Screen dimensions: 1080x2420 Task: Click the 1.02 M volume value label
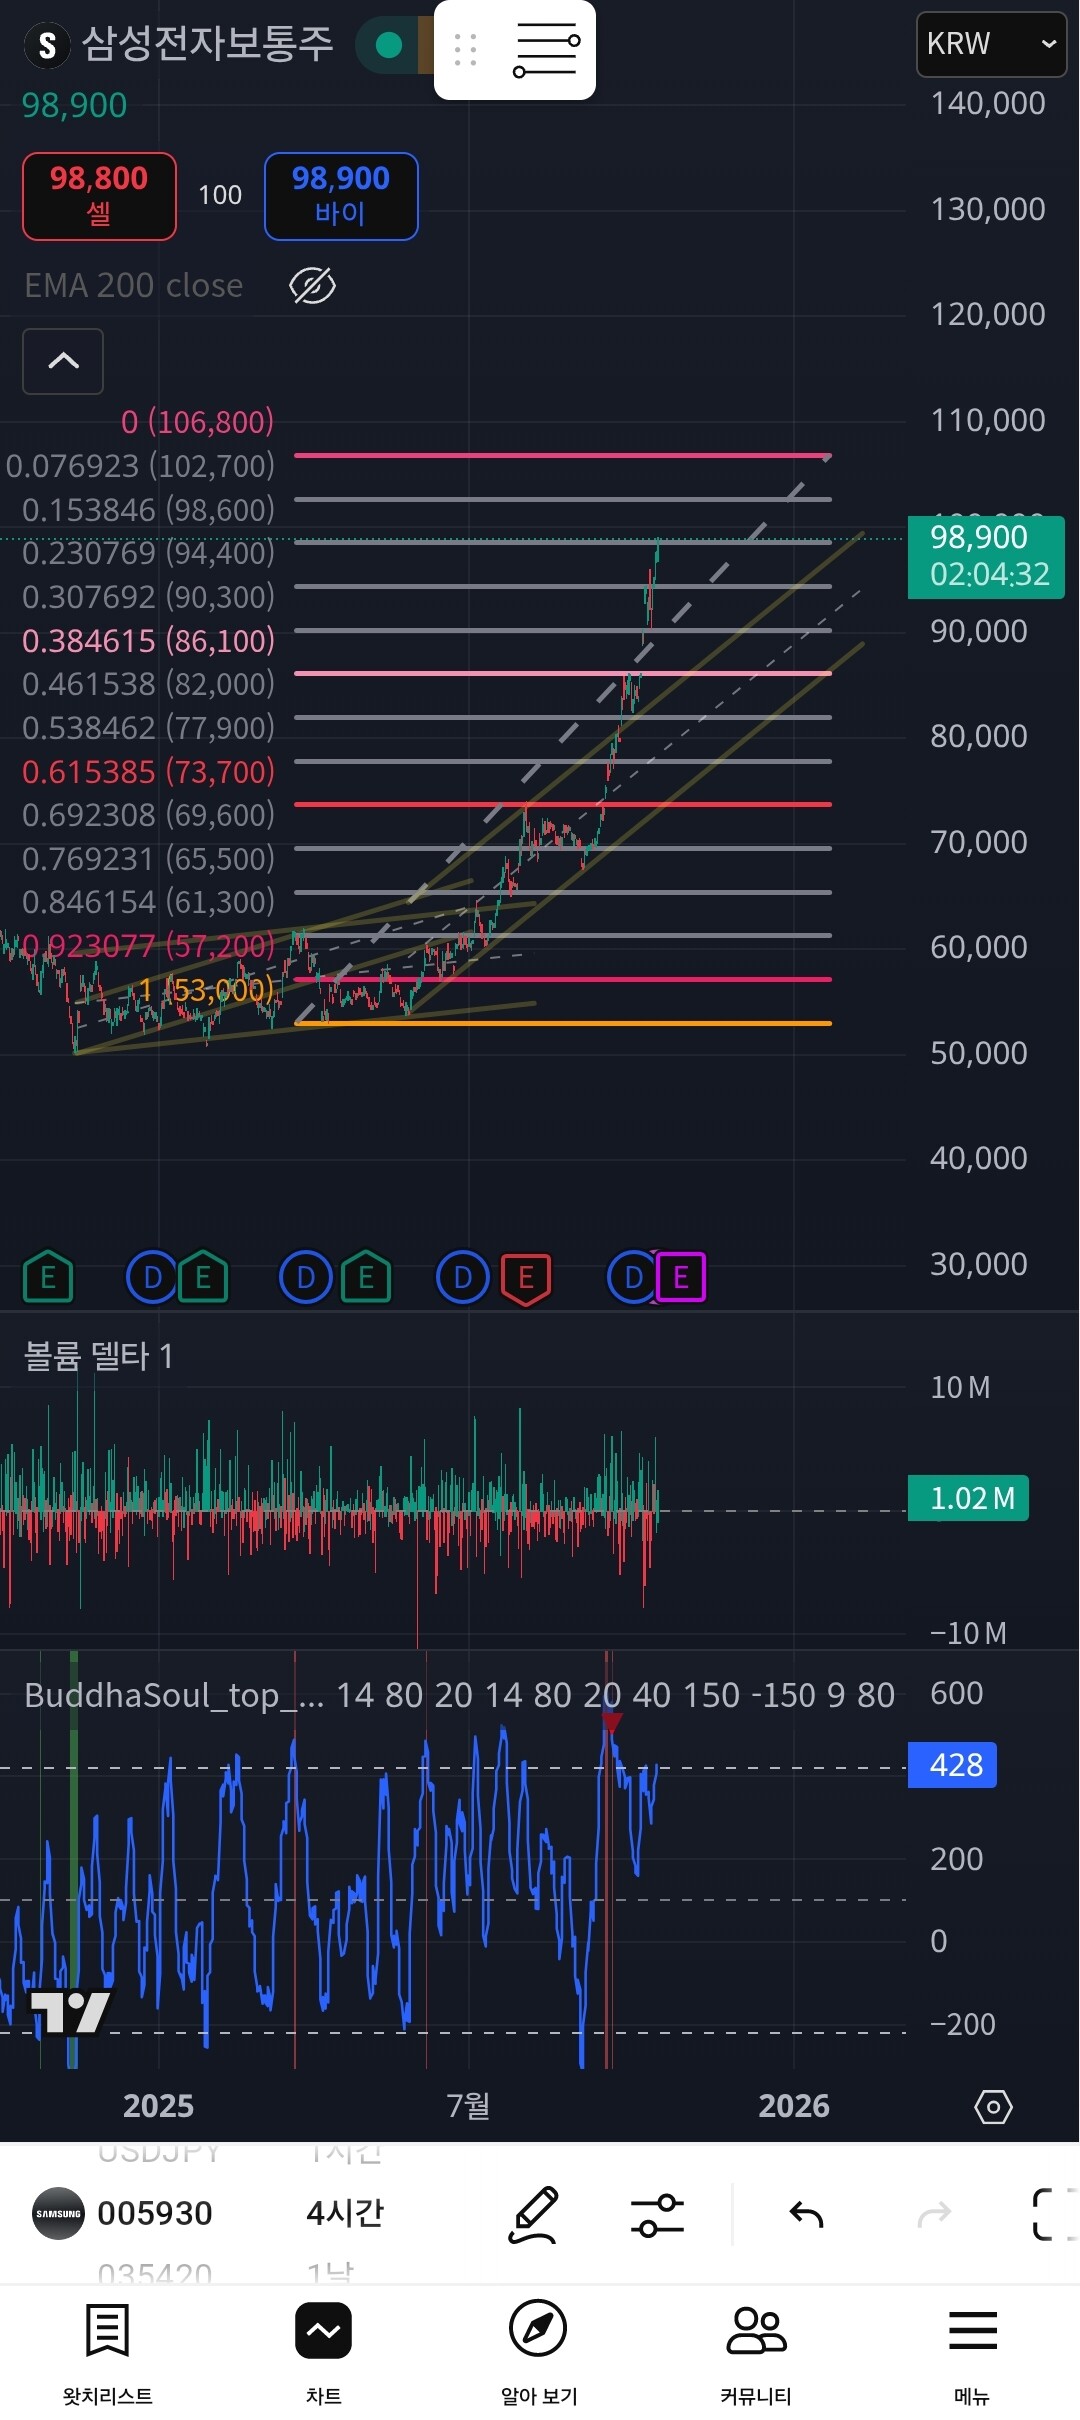[968, 1498]
